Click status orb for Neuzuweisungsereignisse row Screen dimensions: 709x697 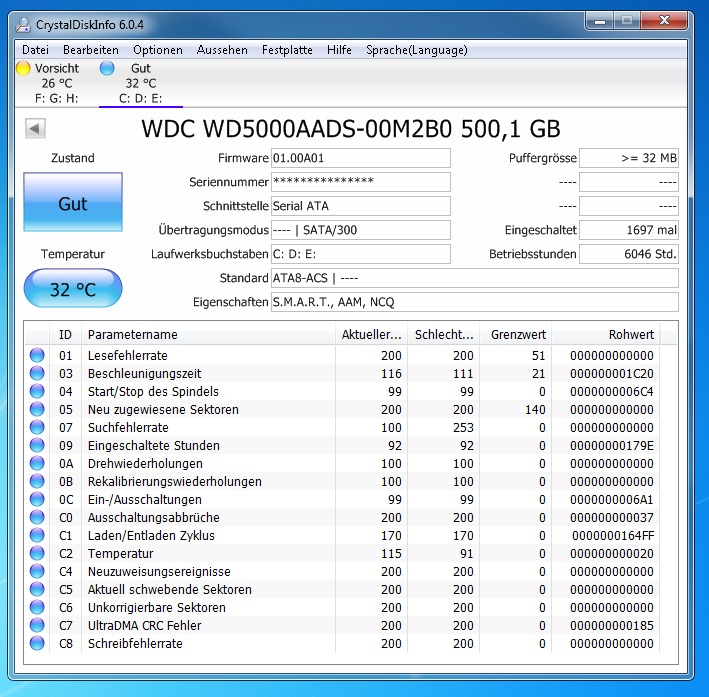(x=37, y=571)
